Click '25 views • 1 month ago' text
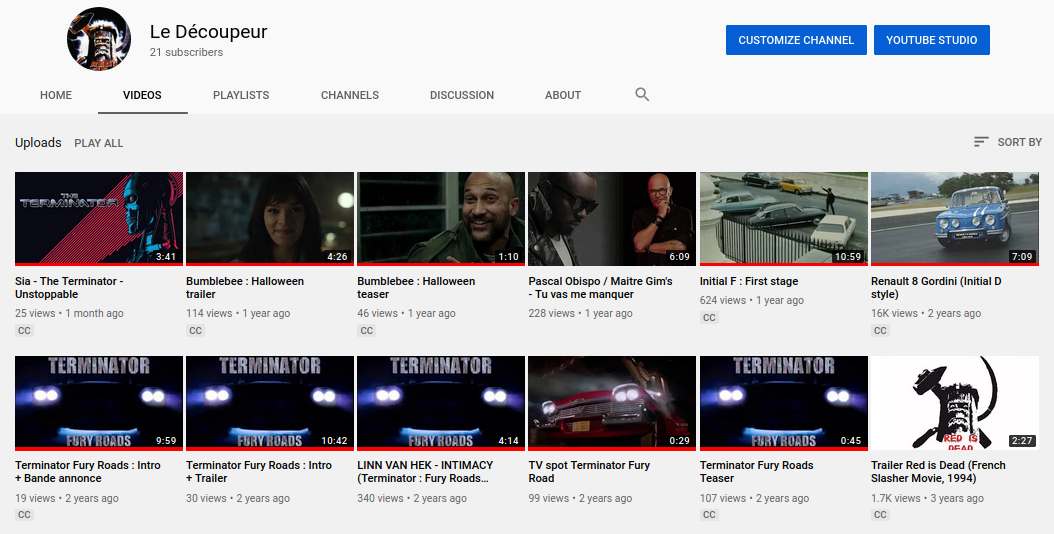 69,313
